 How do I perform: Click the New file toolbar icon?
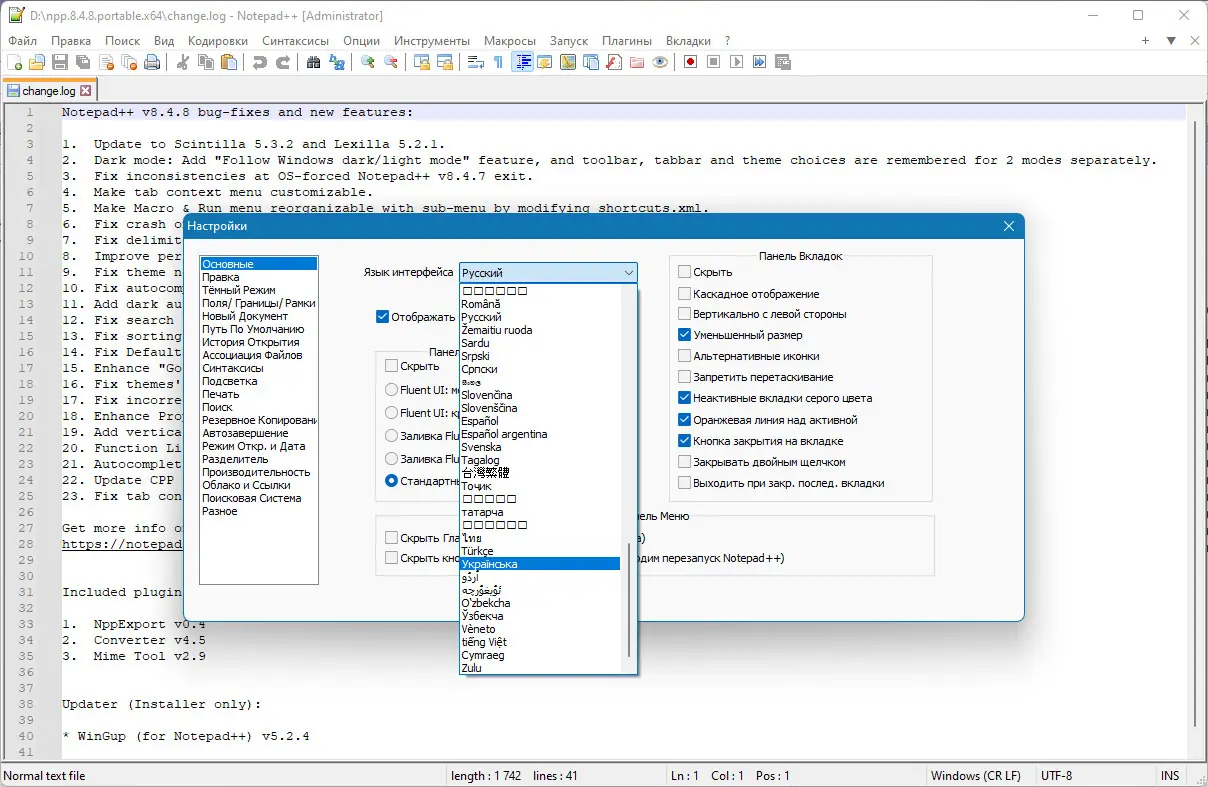pos(14,62)
